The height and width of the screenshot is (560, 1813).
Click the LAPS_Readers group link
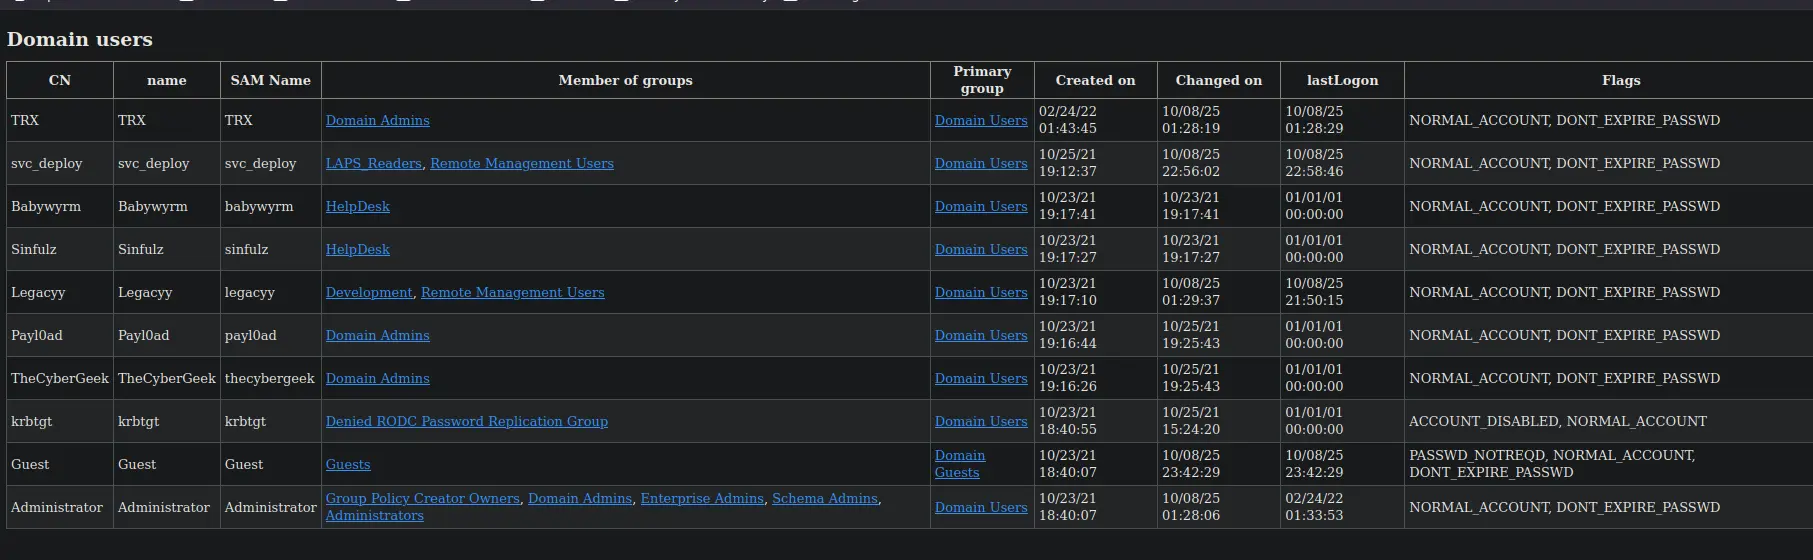coord(373,163)
